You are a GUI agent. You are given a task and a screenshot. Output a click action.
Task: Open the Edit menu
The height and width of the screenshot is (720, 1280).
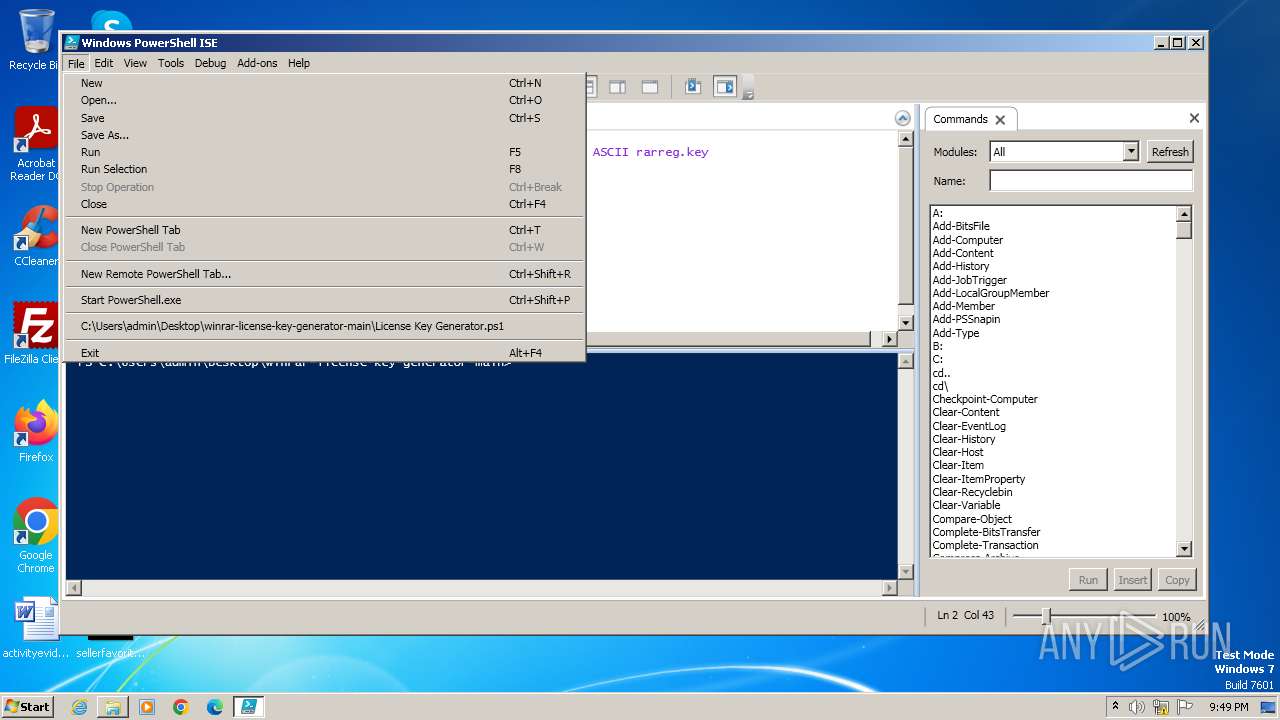point(104,63)
